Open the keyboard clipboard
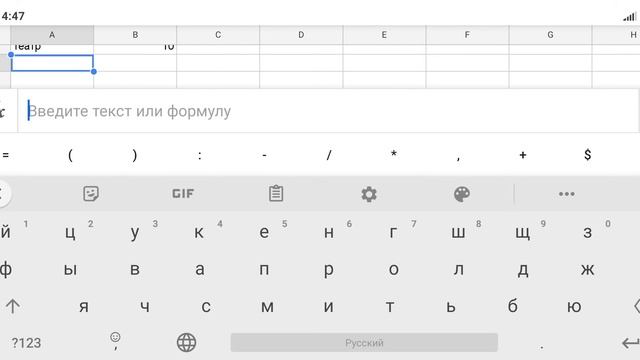Viewport: 640px width, 360px height. pos(276,193)
